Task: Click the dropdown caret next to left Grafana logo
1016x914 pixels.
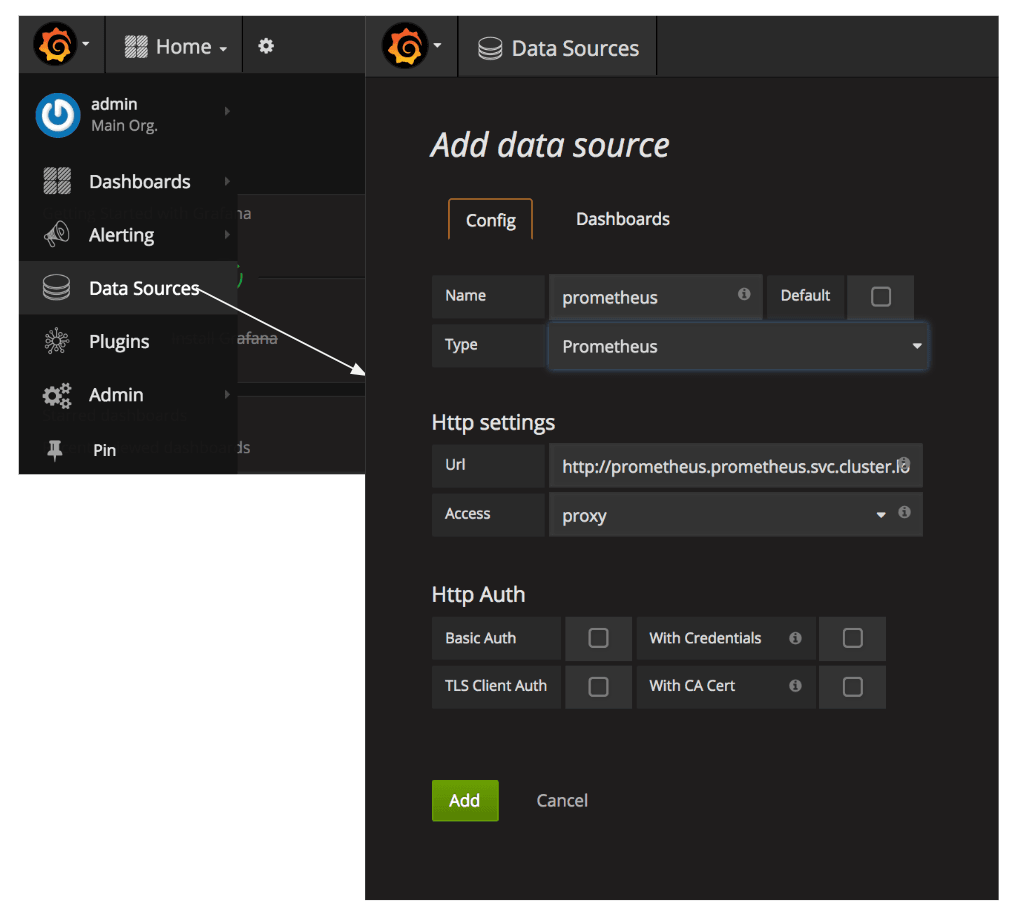Action: (x=86, y=45)
